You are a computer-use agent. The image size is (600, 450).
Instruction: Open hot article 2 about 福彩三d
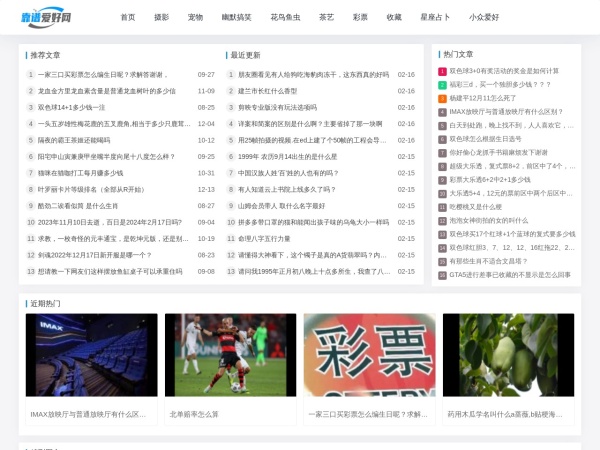[500, 85]
